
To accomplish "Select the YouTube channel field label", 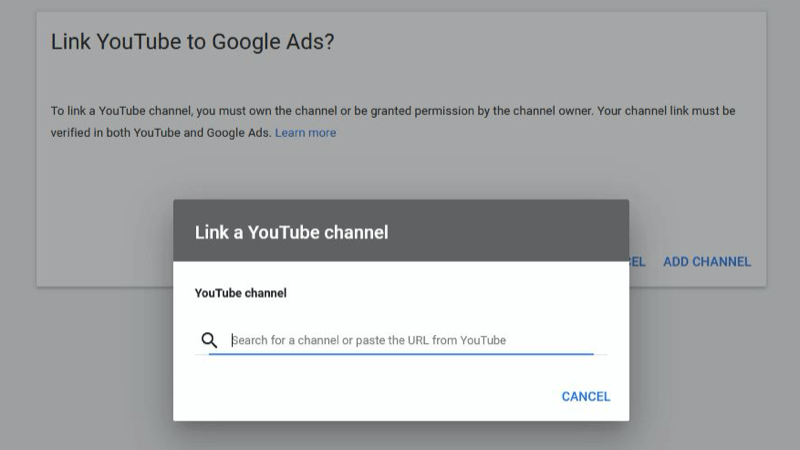I will (240, 293).
